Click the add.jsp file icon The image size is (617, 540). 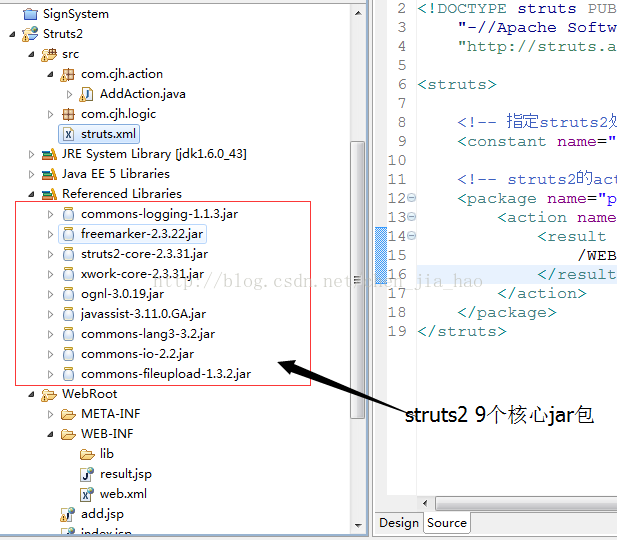(68, 514)
